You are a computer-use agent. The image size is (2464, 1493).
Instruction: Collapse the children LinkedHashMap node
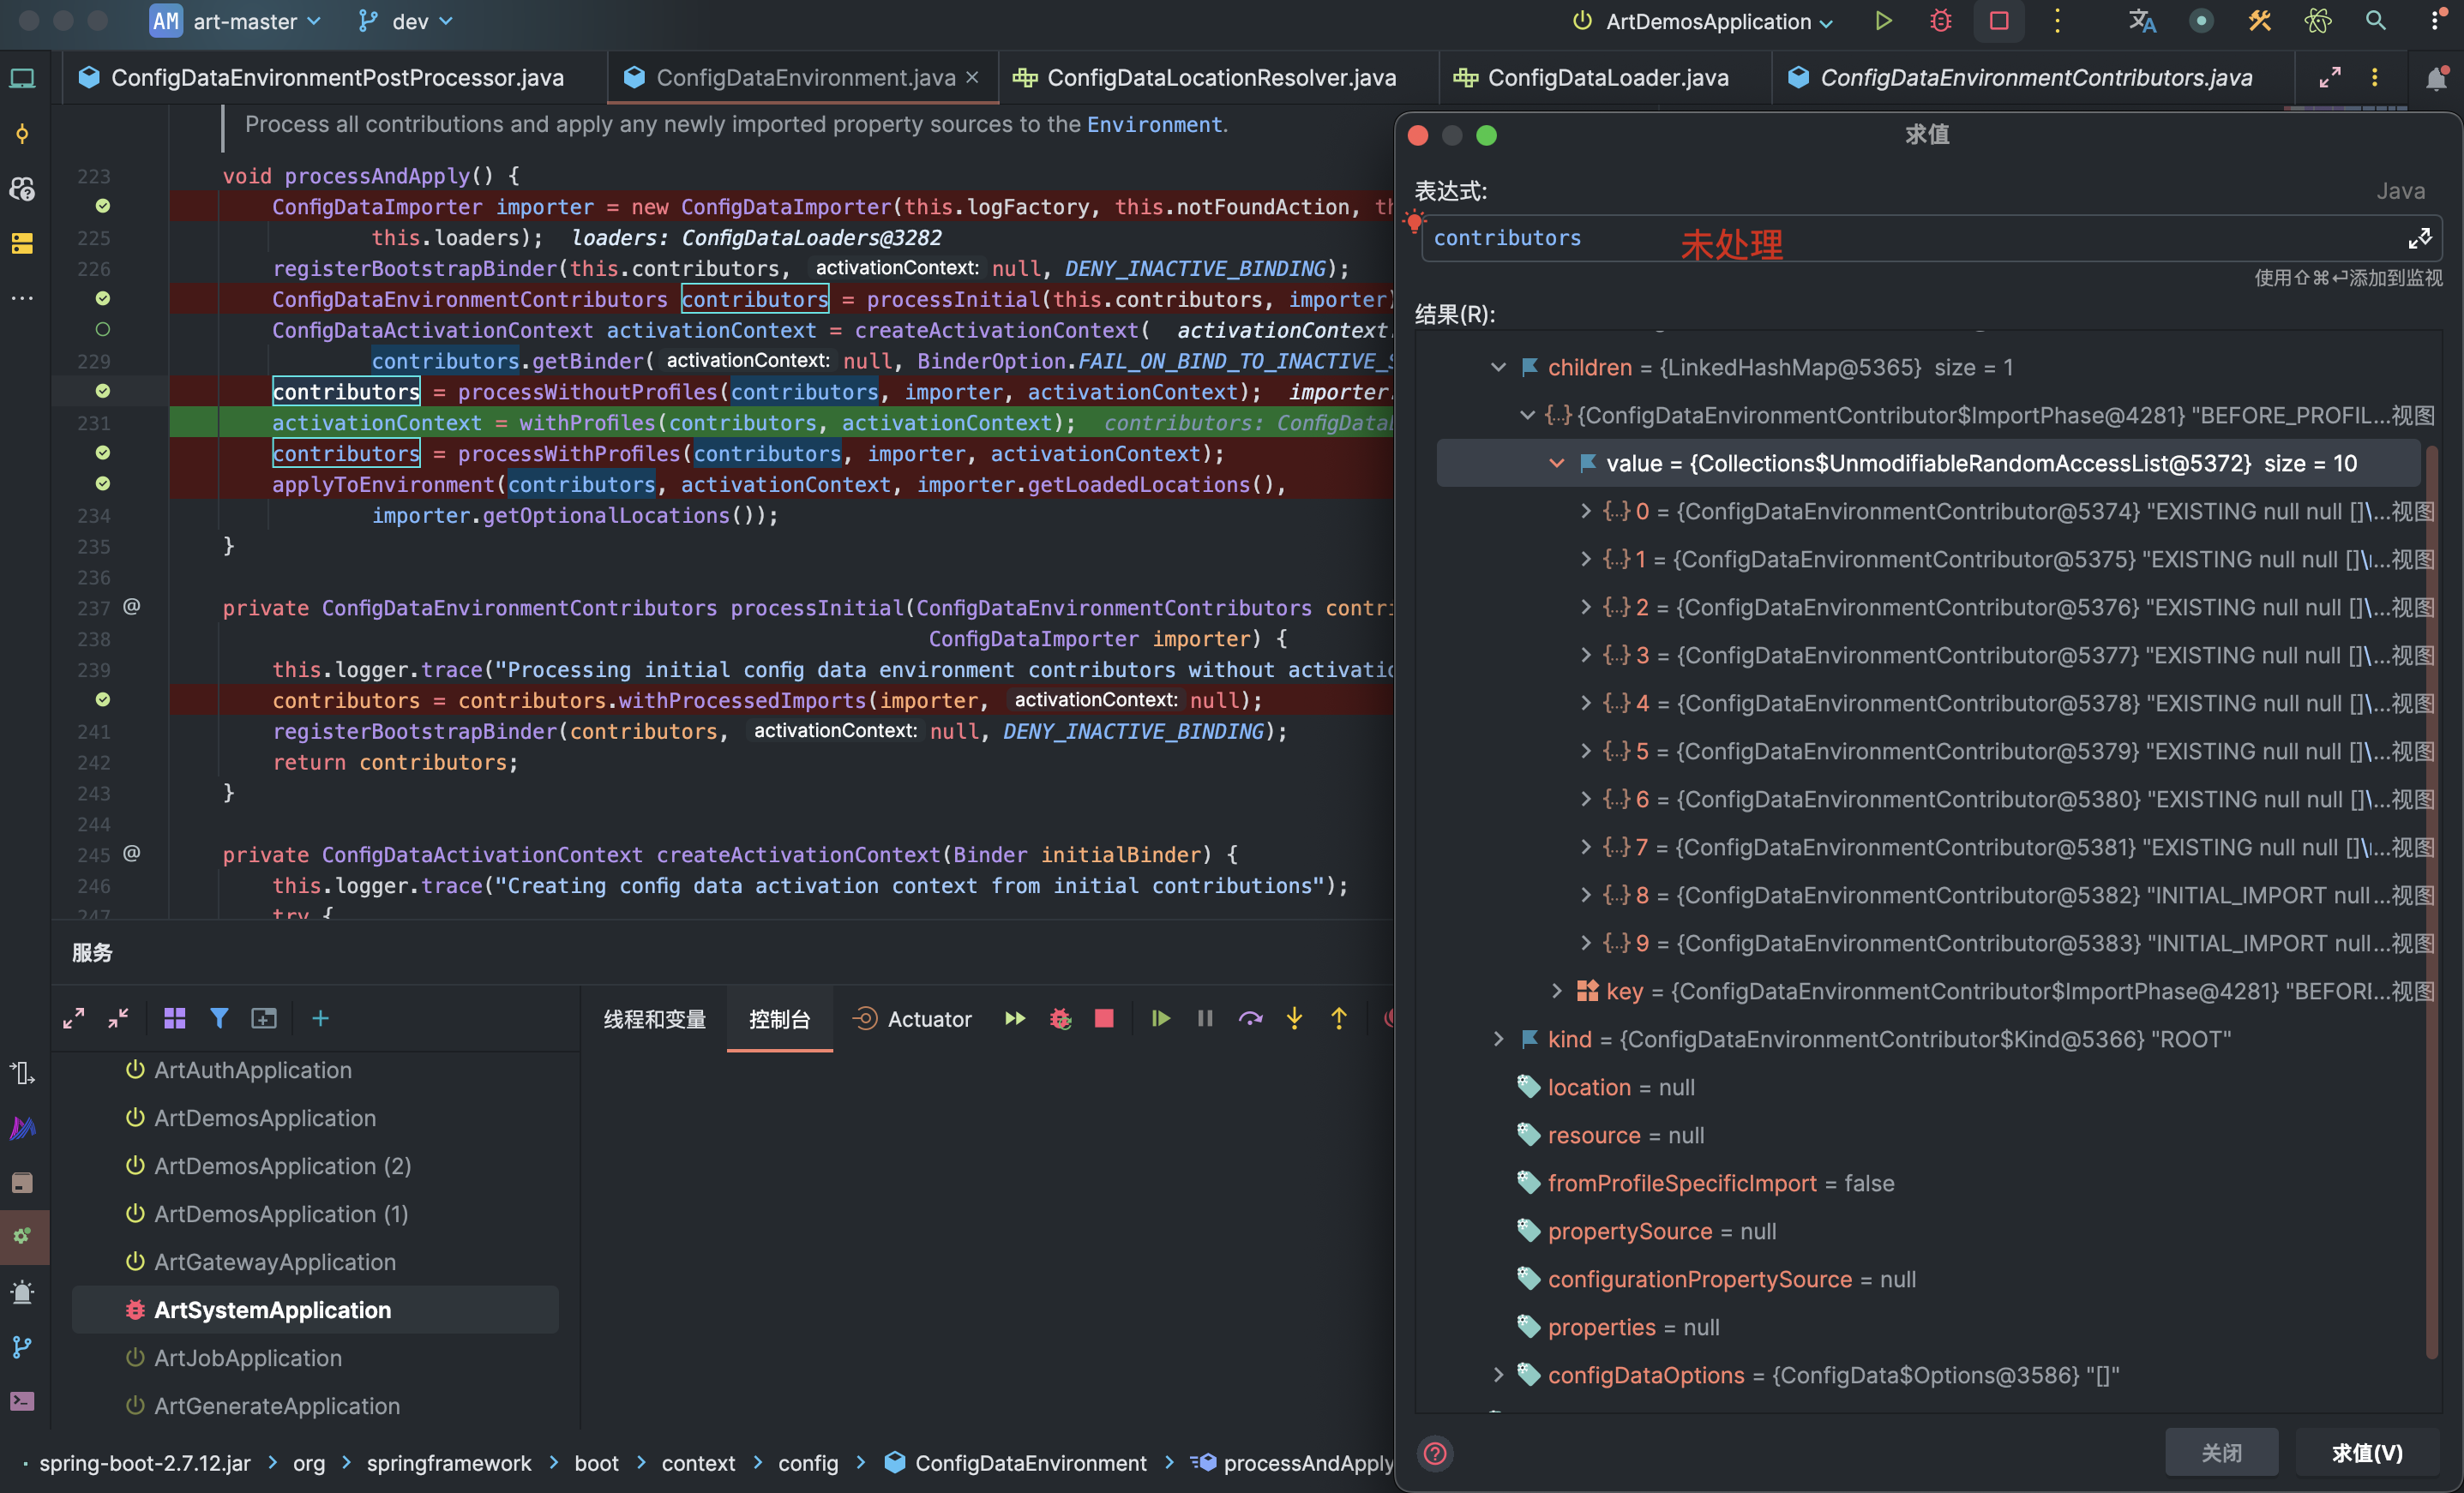pos(1497,367)
